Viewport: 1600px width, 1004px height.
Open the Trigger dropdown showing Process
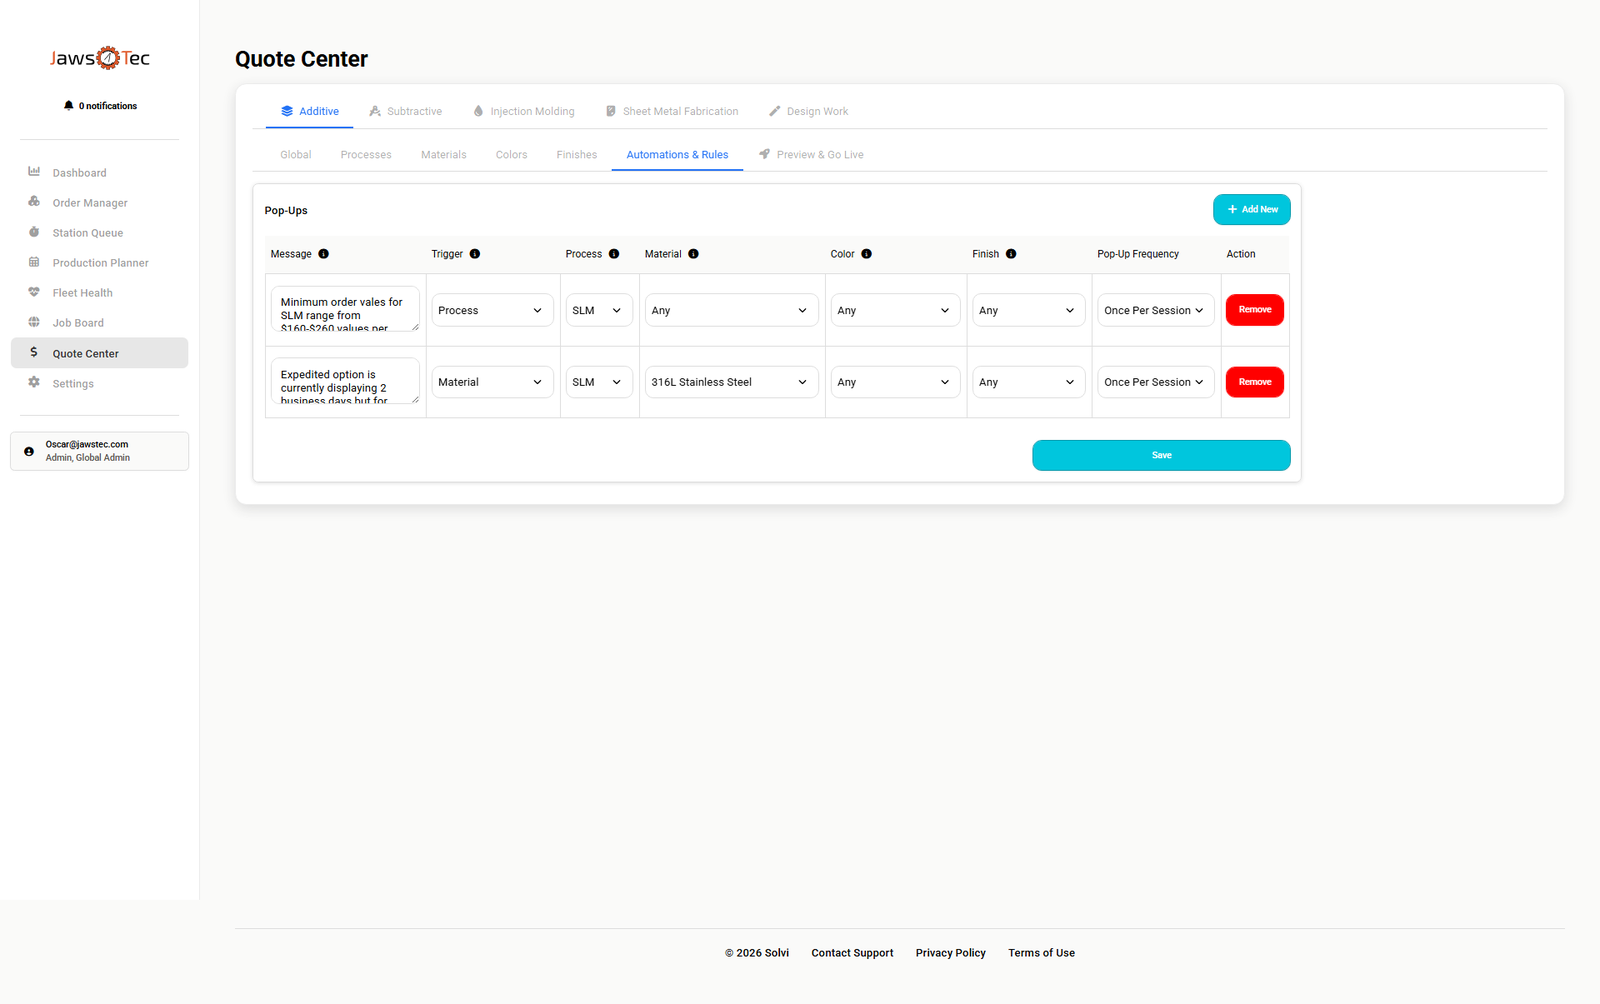[x=492, y=310]
